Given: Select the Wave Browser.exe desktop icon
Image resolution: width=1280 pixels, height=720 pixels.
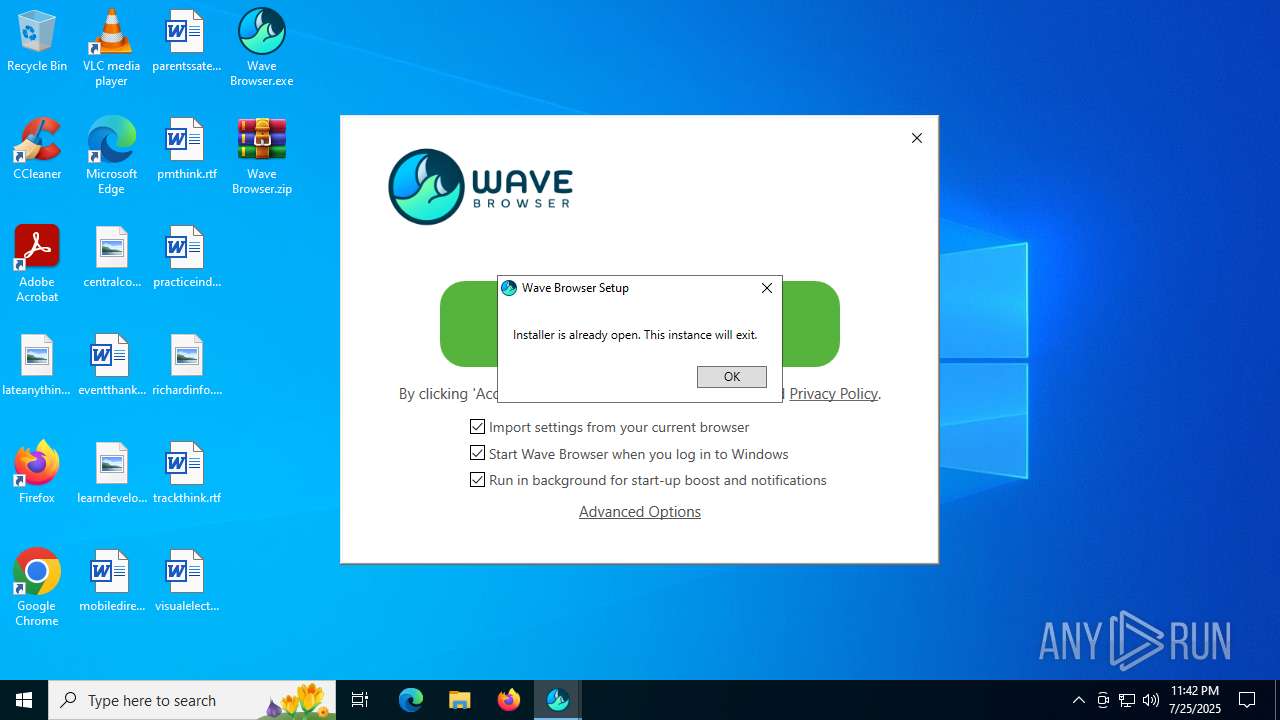Looking at the screenshot, I should point(262,48).
